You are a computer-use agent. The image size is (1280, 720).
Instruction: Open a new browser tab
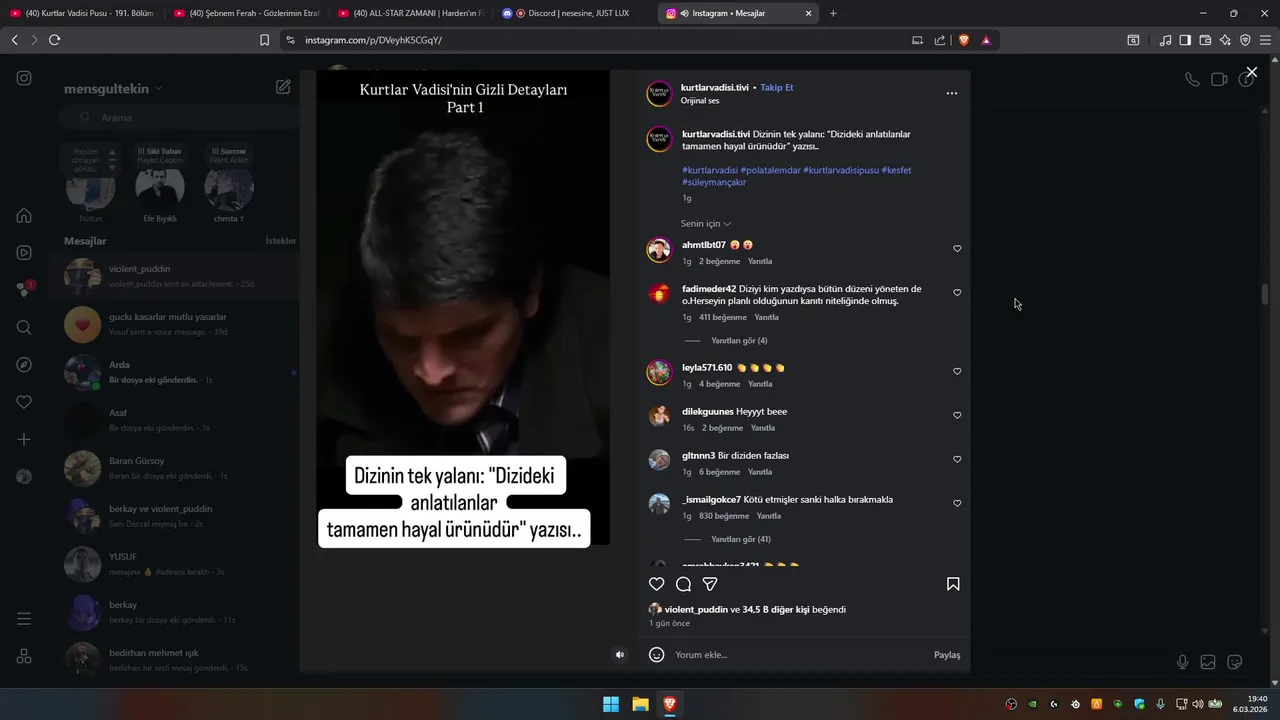833,13
